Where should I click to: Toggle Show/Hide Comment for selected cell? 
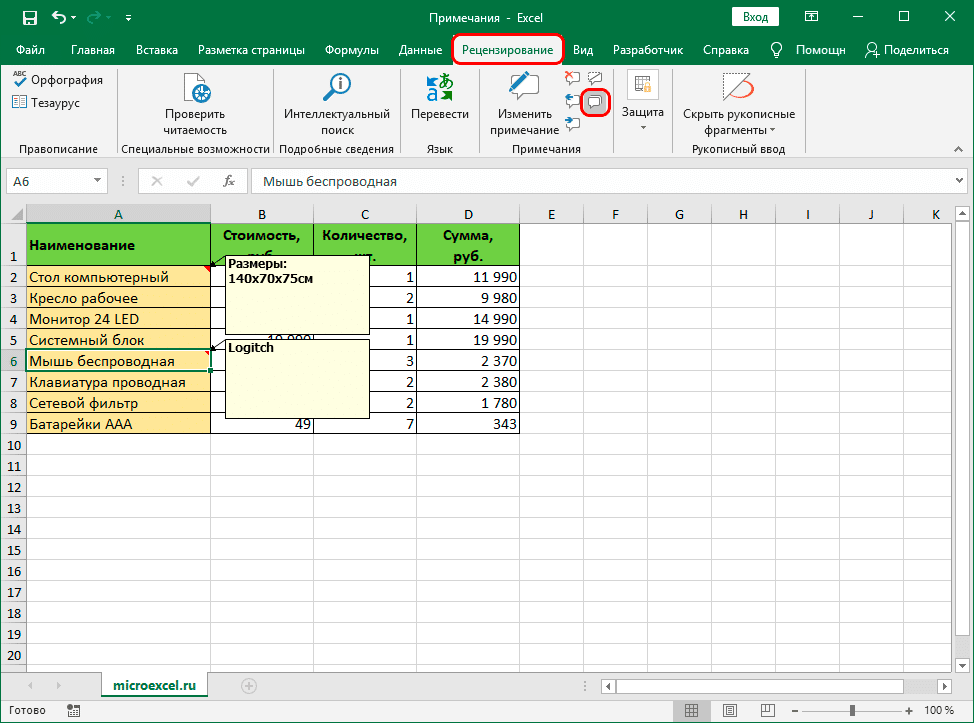[x=596, y=78]
